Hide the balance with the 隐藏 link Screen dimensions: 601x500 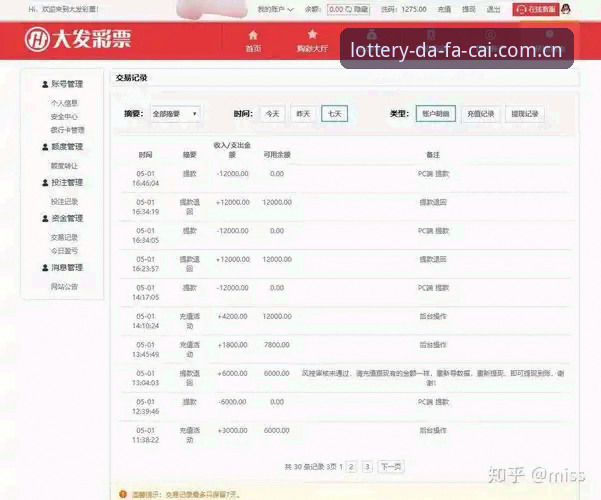pyautogui.click(x=361, y=9)
